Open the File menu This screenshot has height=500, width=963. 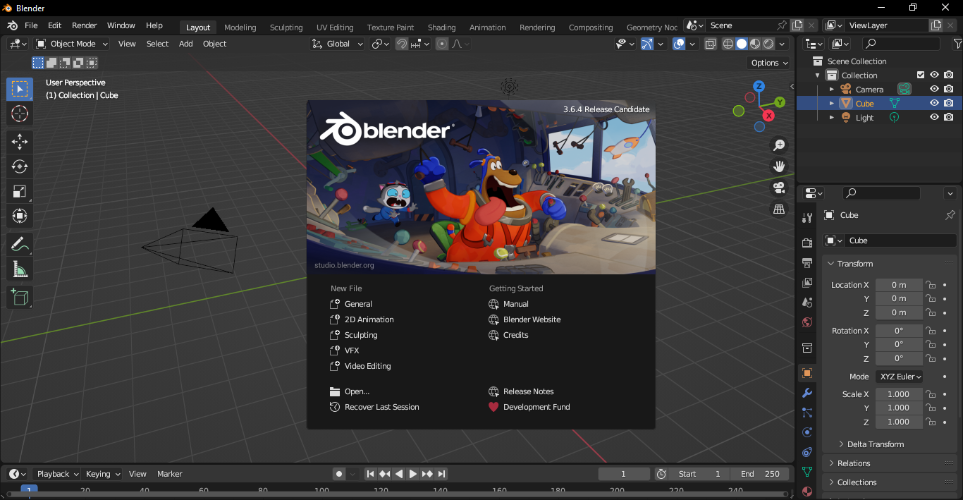pos(31,25)
